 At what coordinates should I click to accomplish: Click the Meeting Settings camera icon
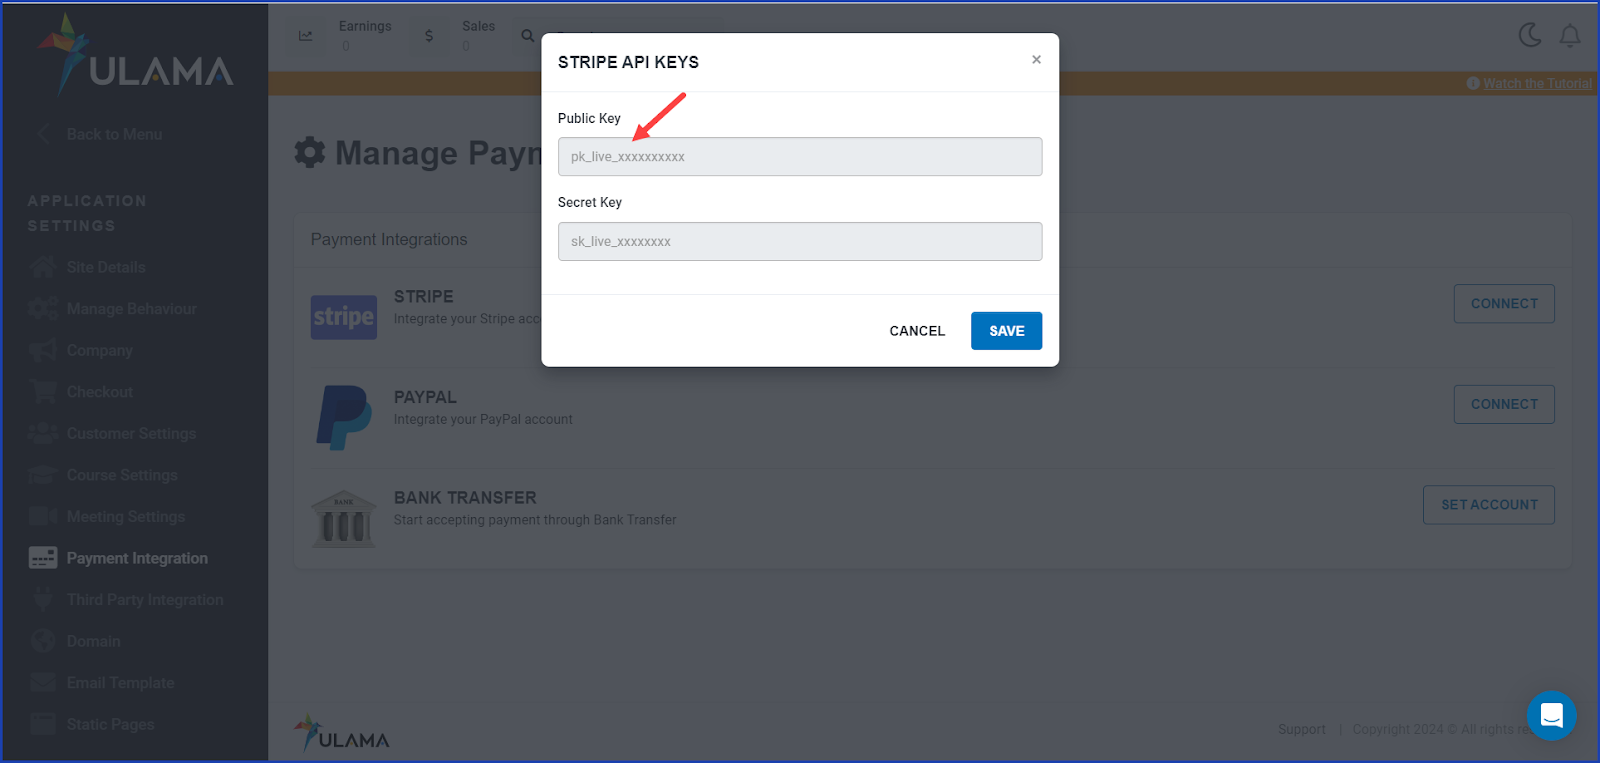tap(43, 517)
